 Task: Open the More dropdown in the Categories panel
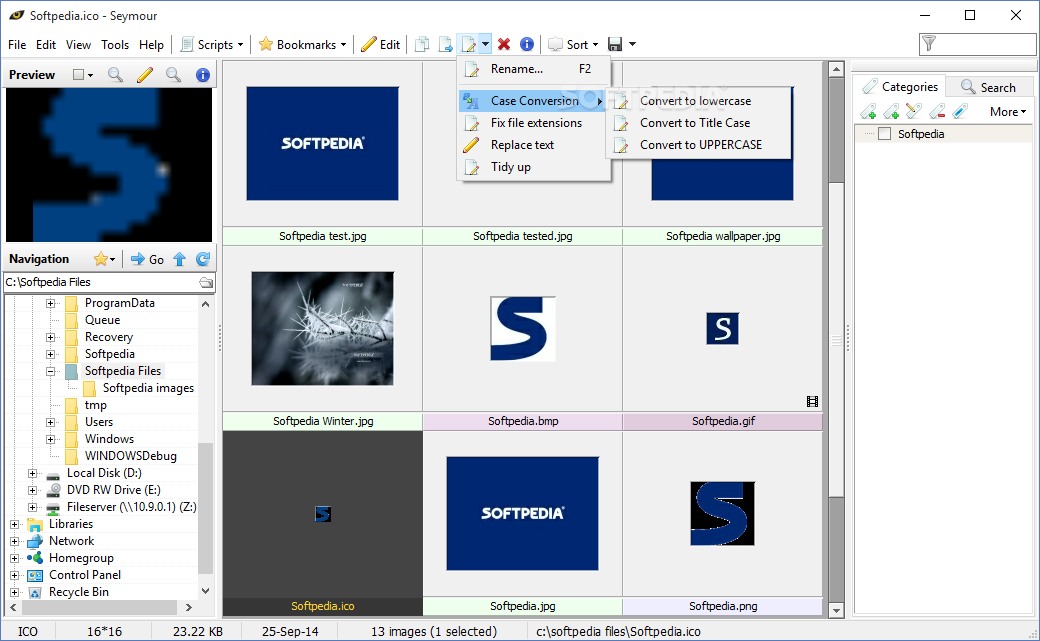[1008, 112]
